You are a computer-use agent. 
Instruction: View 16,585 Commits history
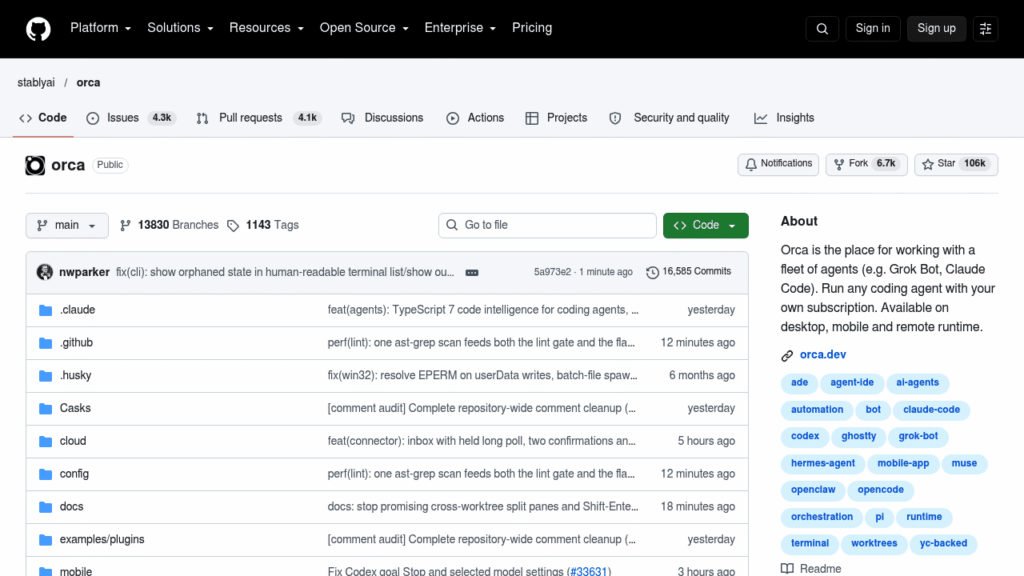pos(688,272)
